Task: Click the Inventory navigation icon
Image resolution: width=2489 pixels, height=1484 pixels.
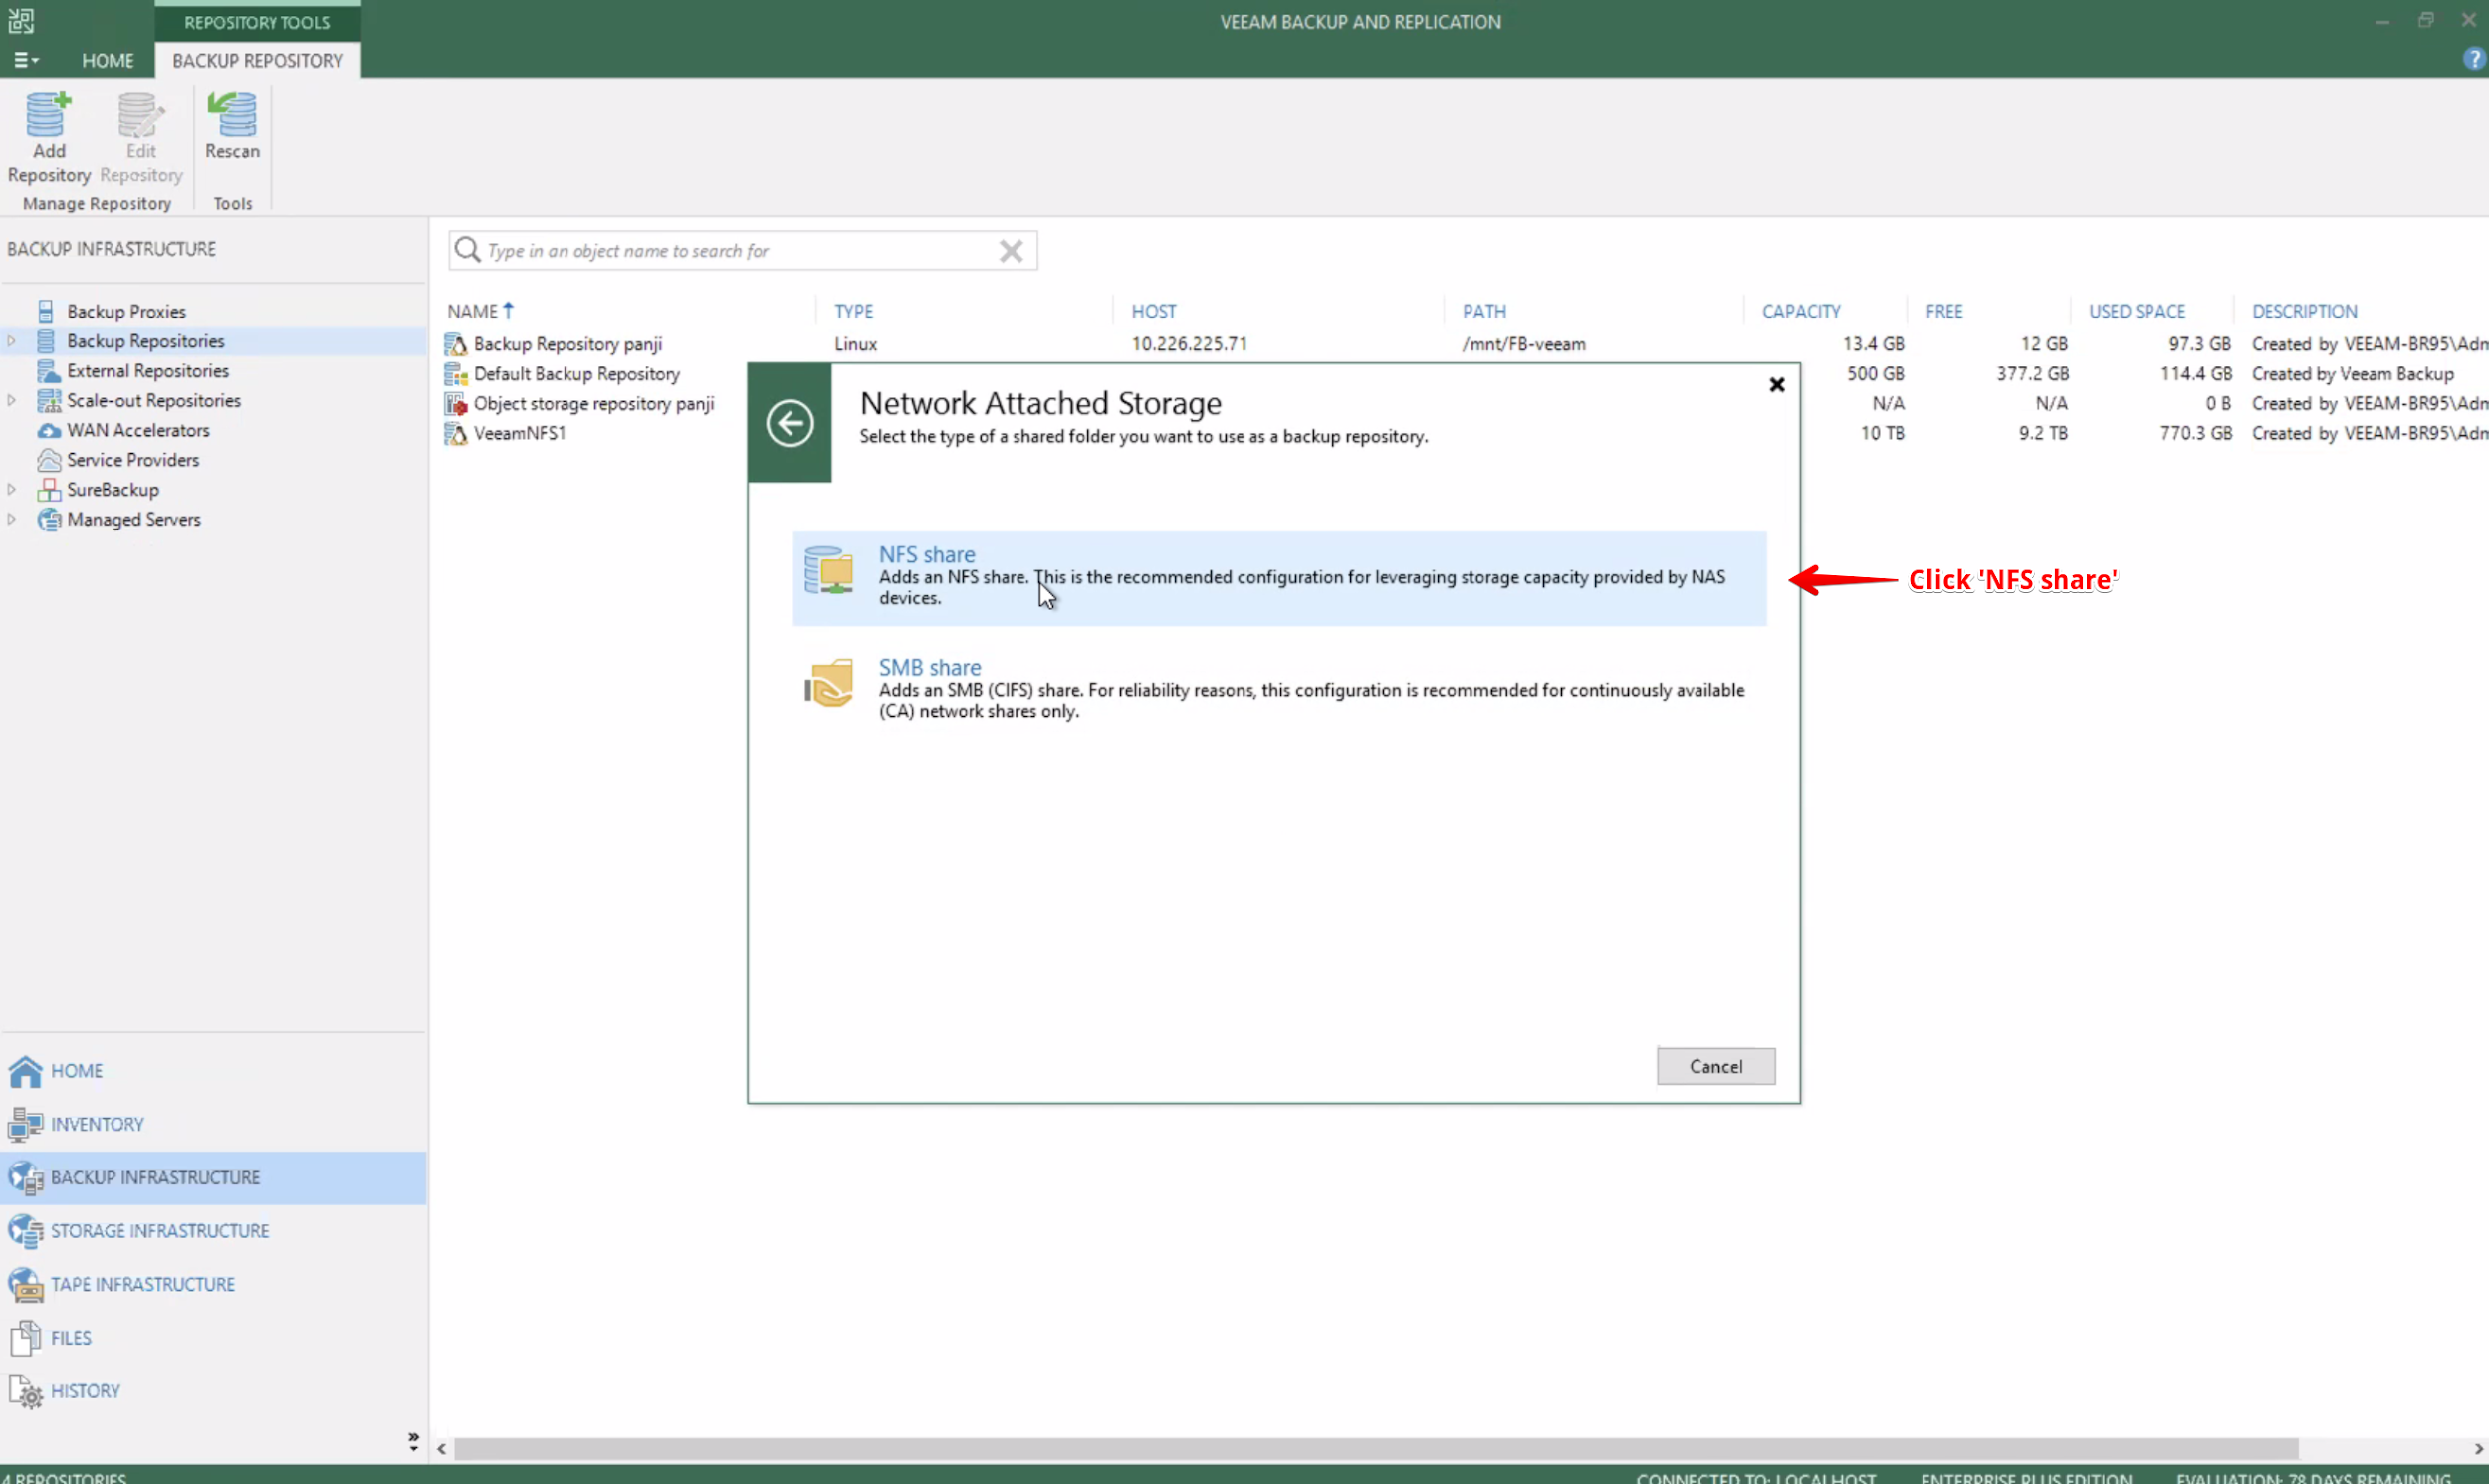Action: click(25, 1125)
